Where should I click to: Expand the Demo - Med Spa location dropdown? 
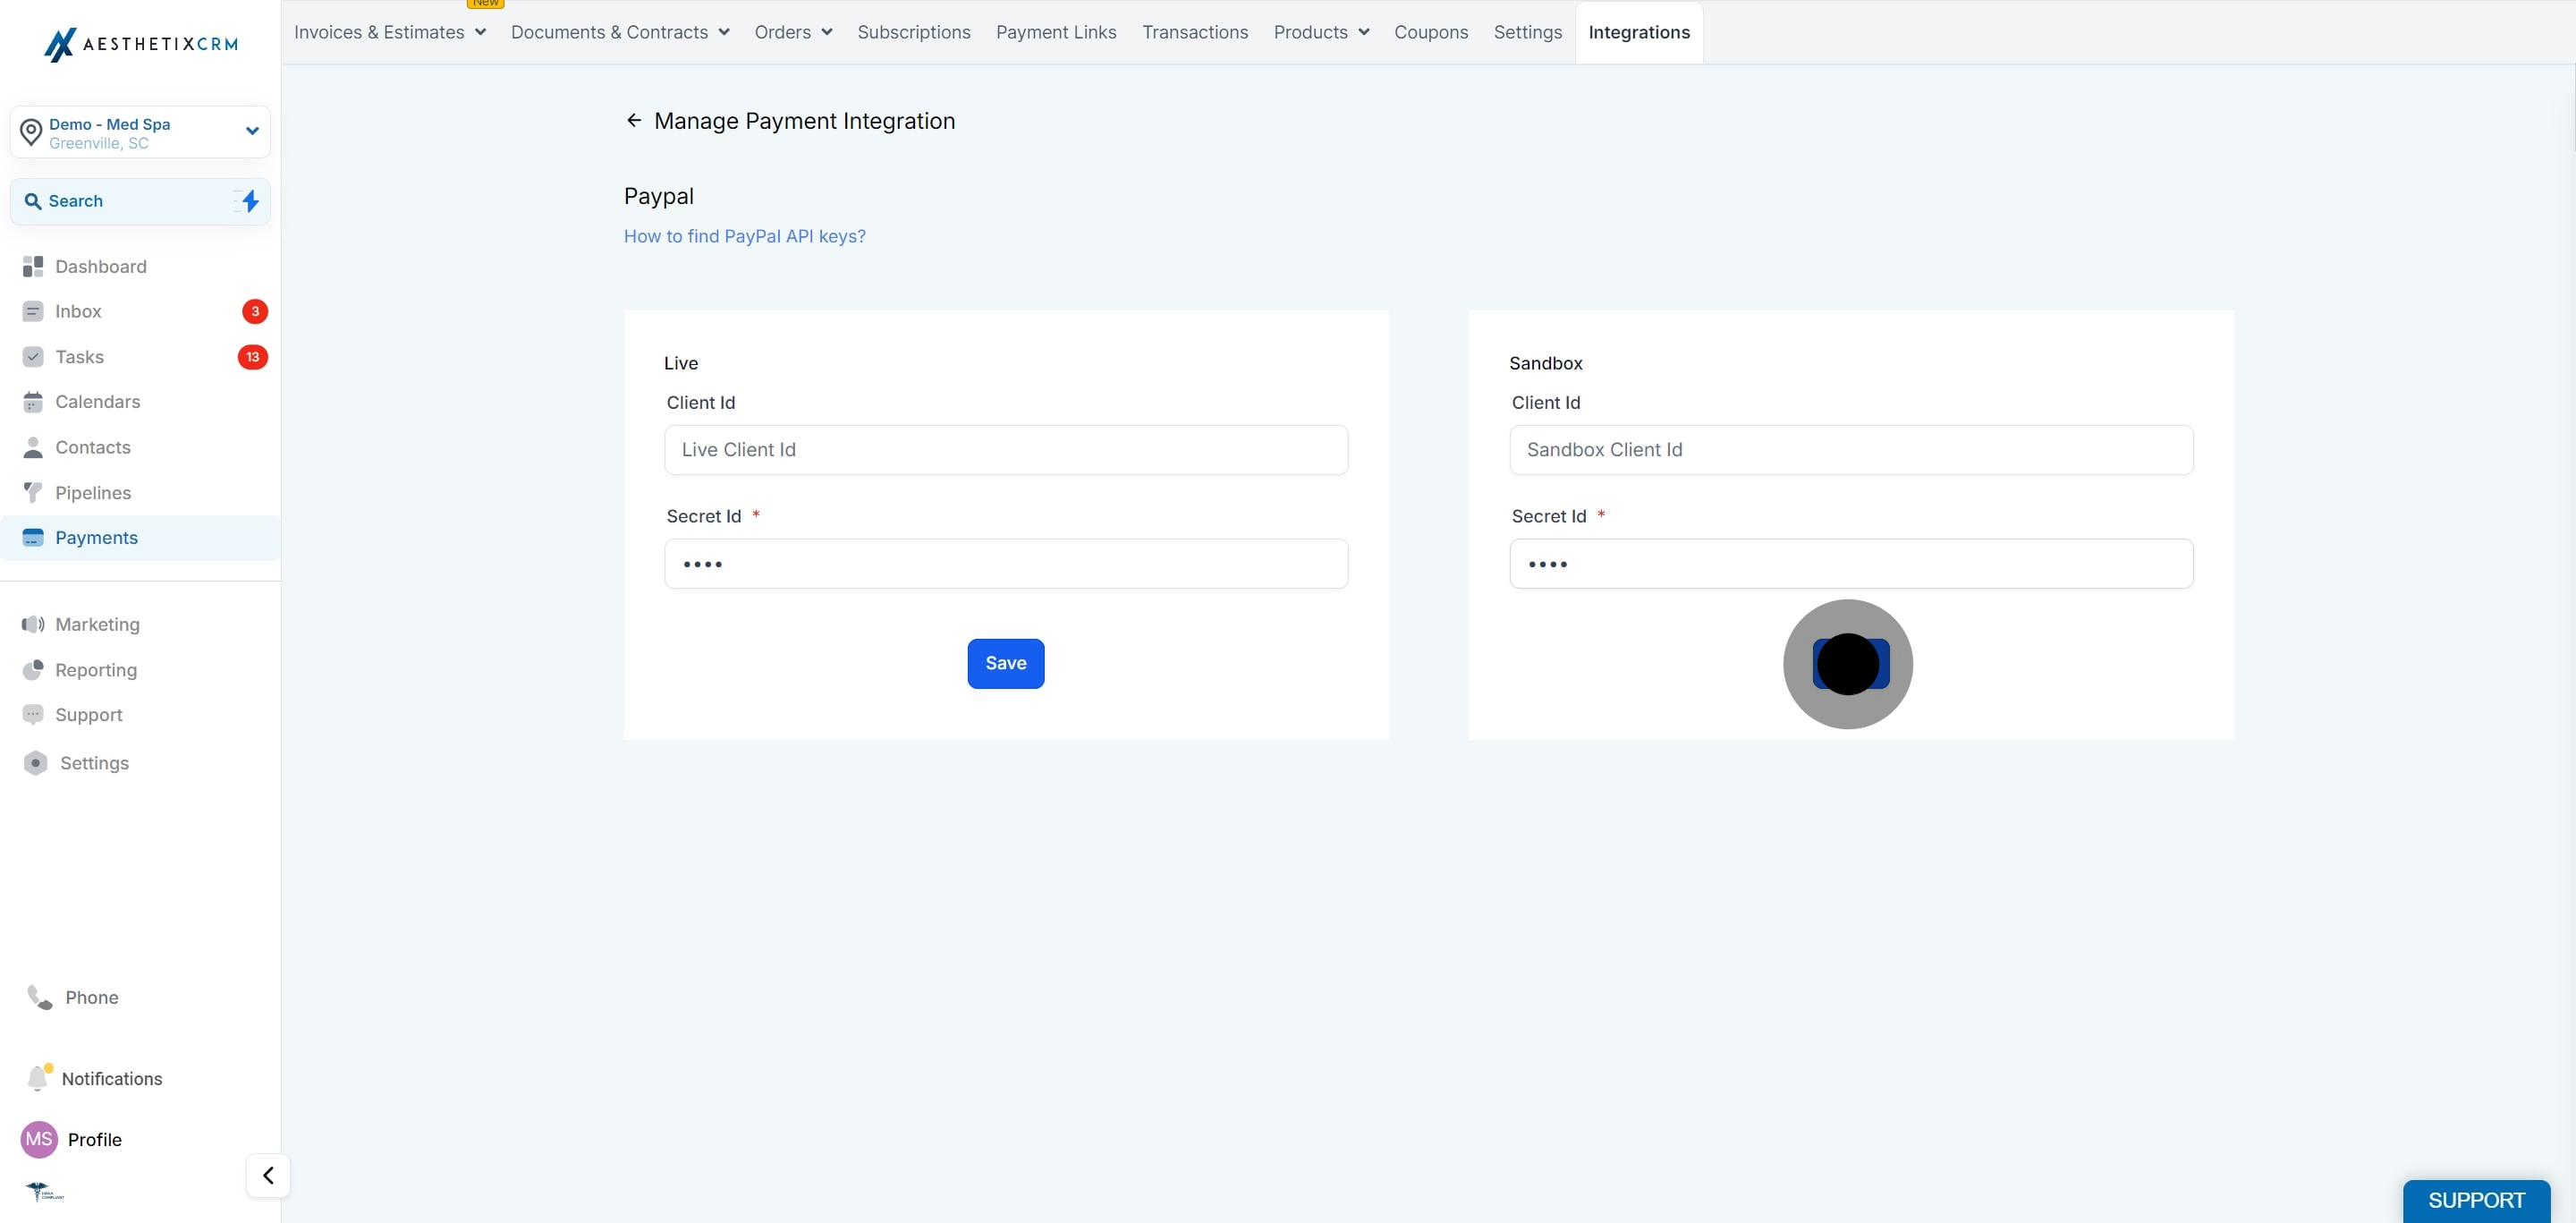[x=252, y=131]
